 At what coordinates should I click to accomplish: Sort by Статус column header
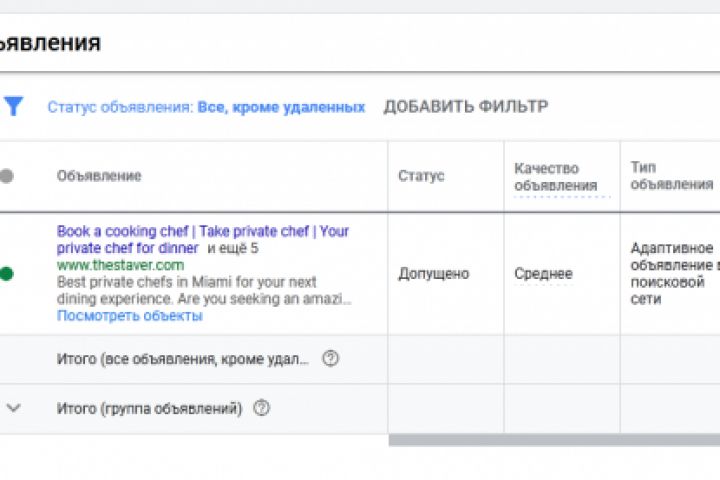click(x=421, y=176)
